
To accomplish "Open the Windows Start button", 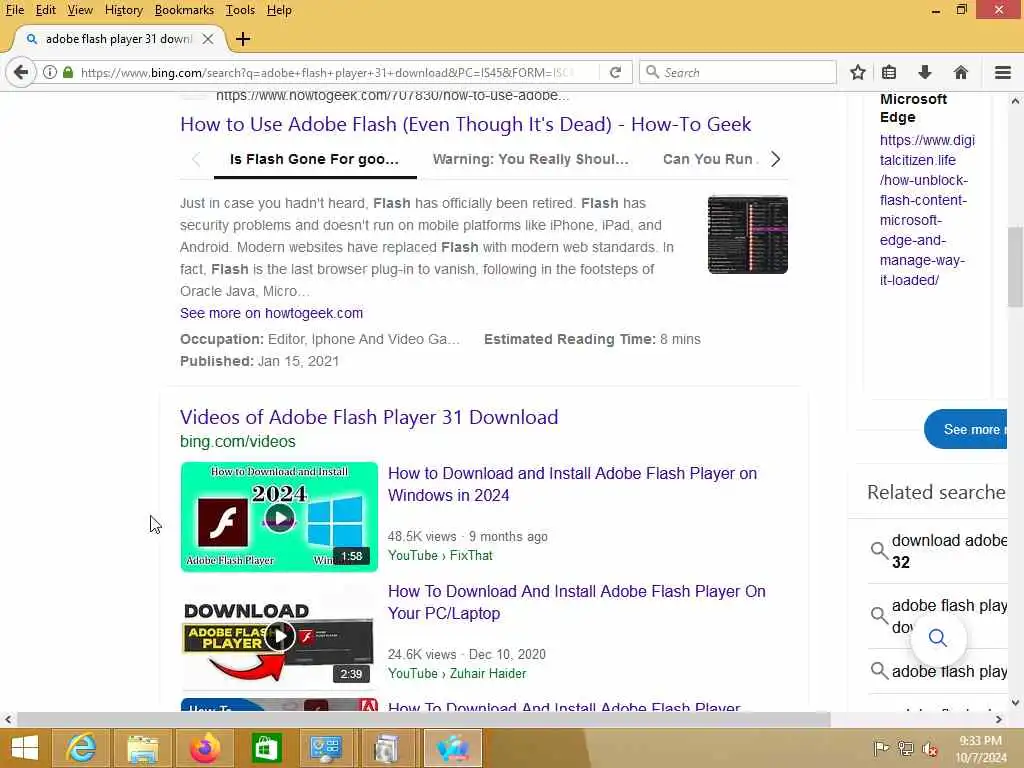I will coord(25,748).
